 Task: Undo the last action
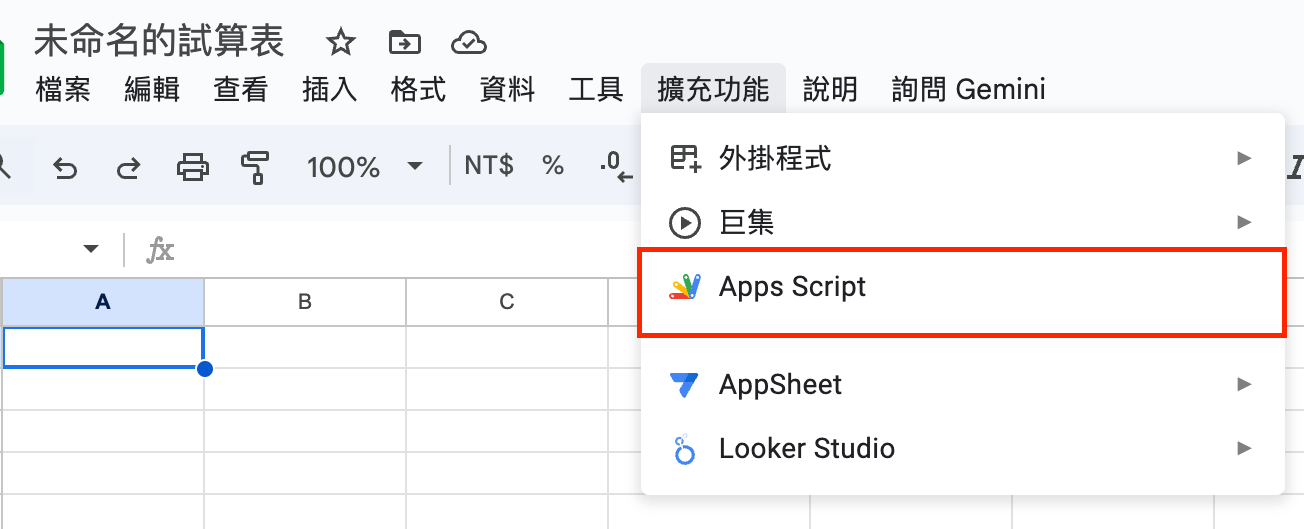[65, 167]
